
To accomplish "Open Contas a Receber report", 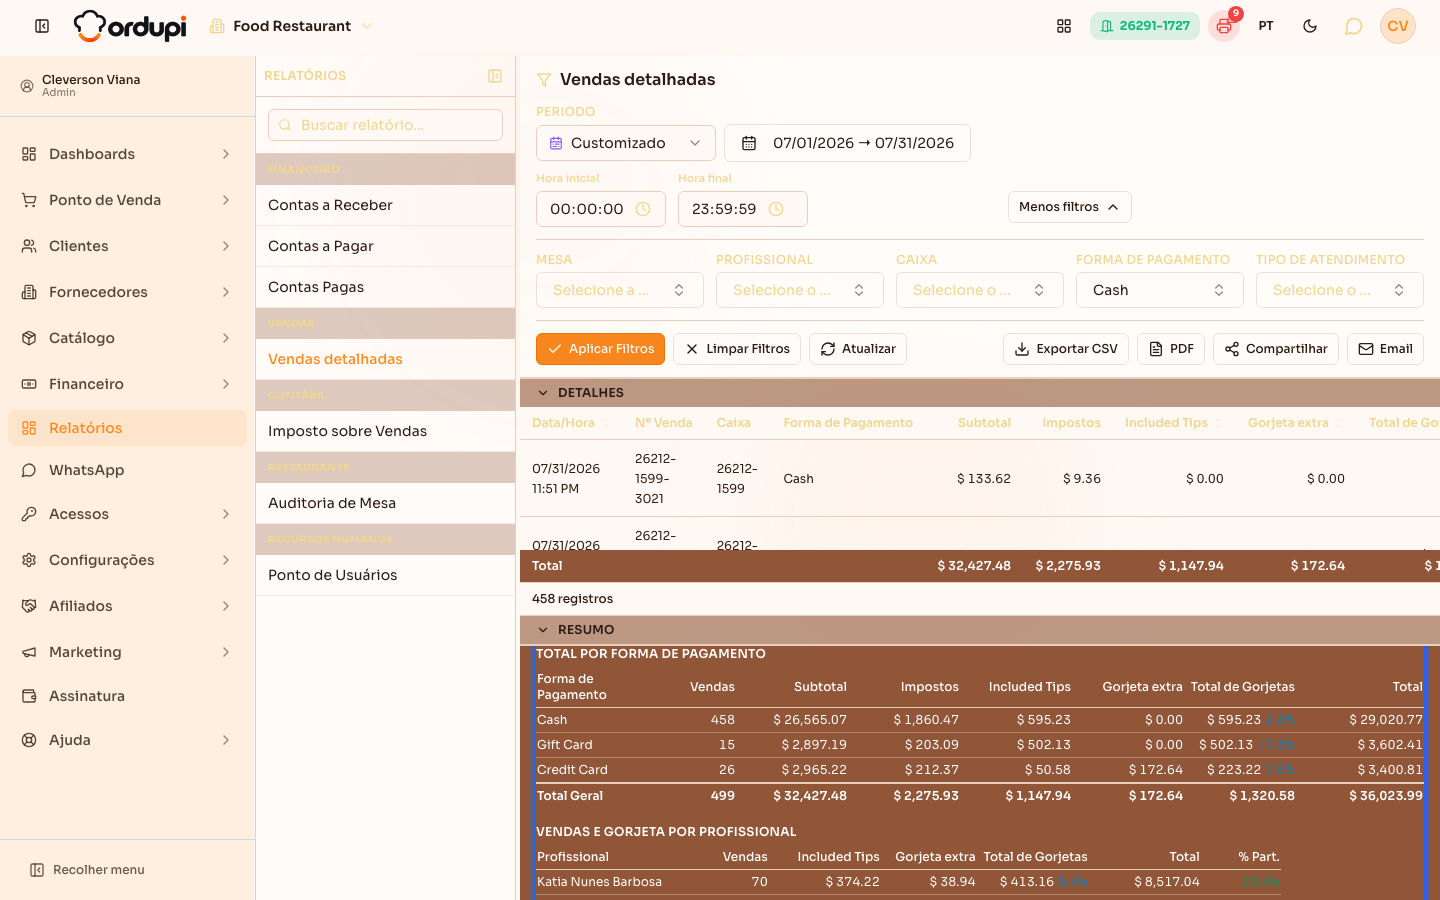I will click(x=385, y=205).
